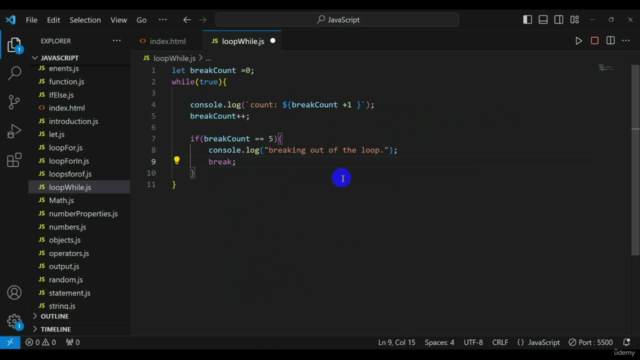Viewport: 640px width, 360px height.
Task: Click the editor vertical scrollbar
Action: click(x=635, y=159)
